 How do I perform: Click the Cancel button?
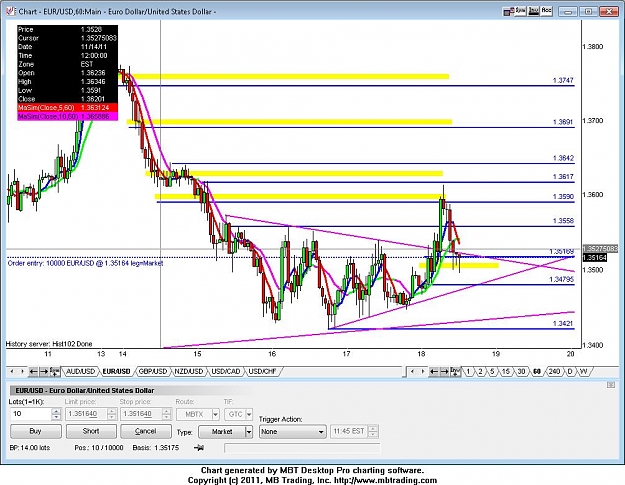145,431
